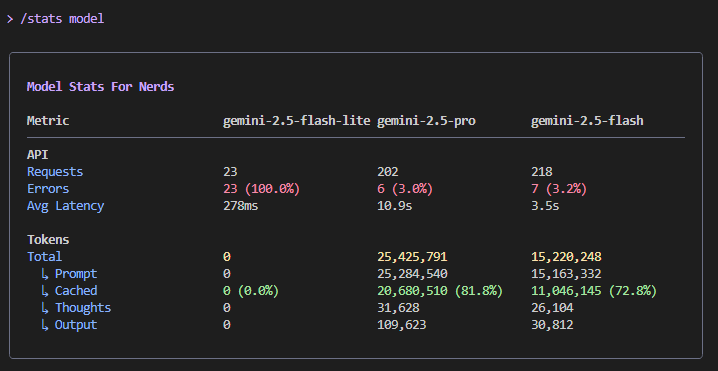
Task: Click requests value '202' for gemini-2.5-pro
Action: [388, 172]
